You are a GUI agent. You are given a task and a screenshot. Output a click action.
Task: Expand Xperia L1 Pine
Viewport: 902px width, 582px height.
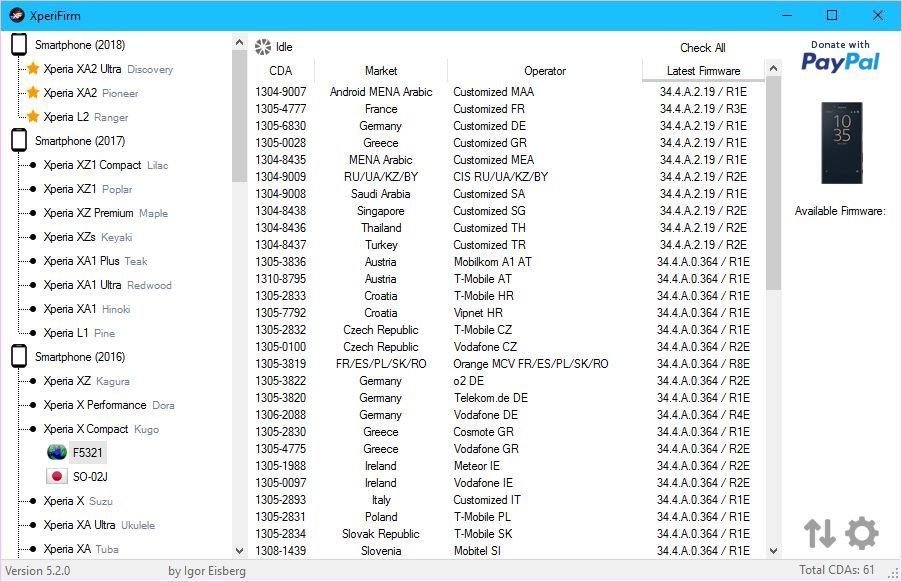click(79, 333)
